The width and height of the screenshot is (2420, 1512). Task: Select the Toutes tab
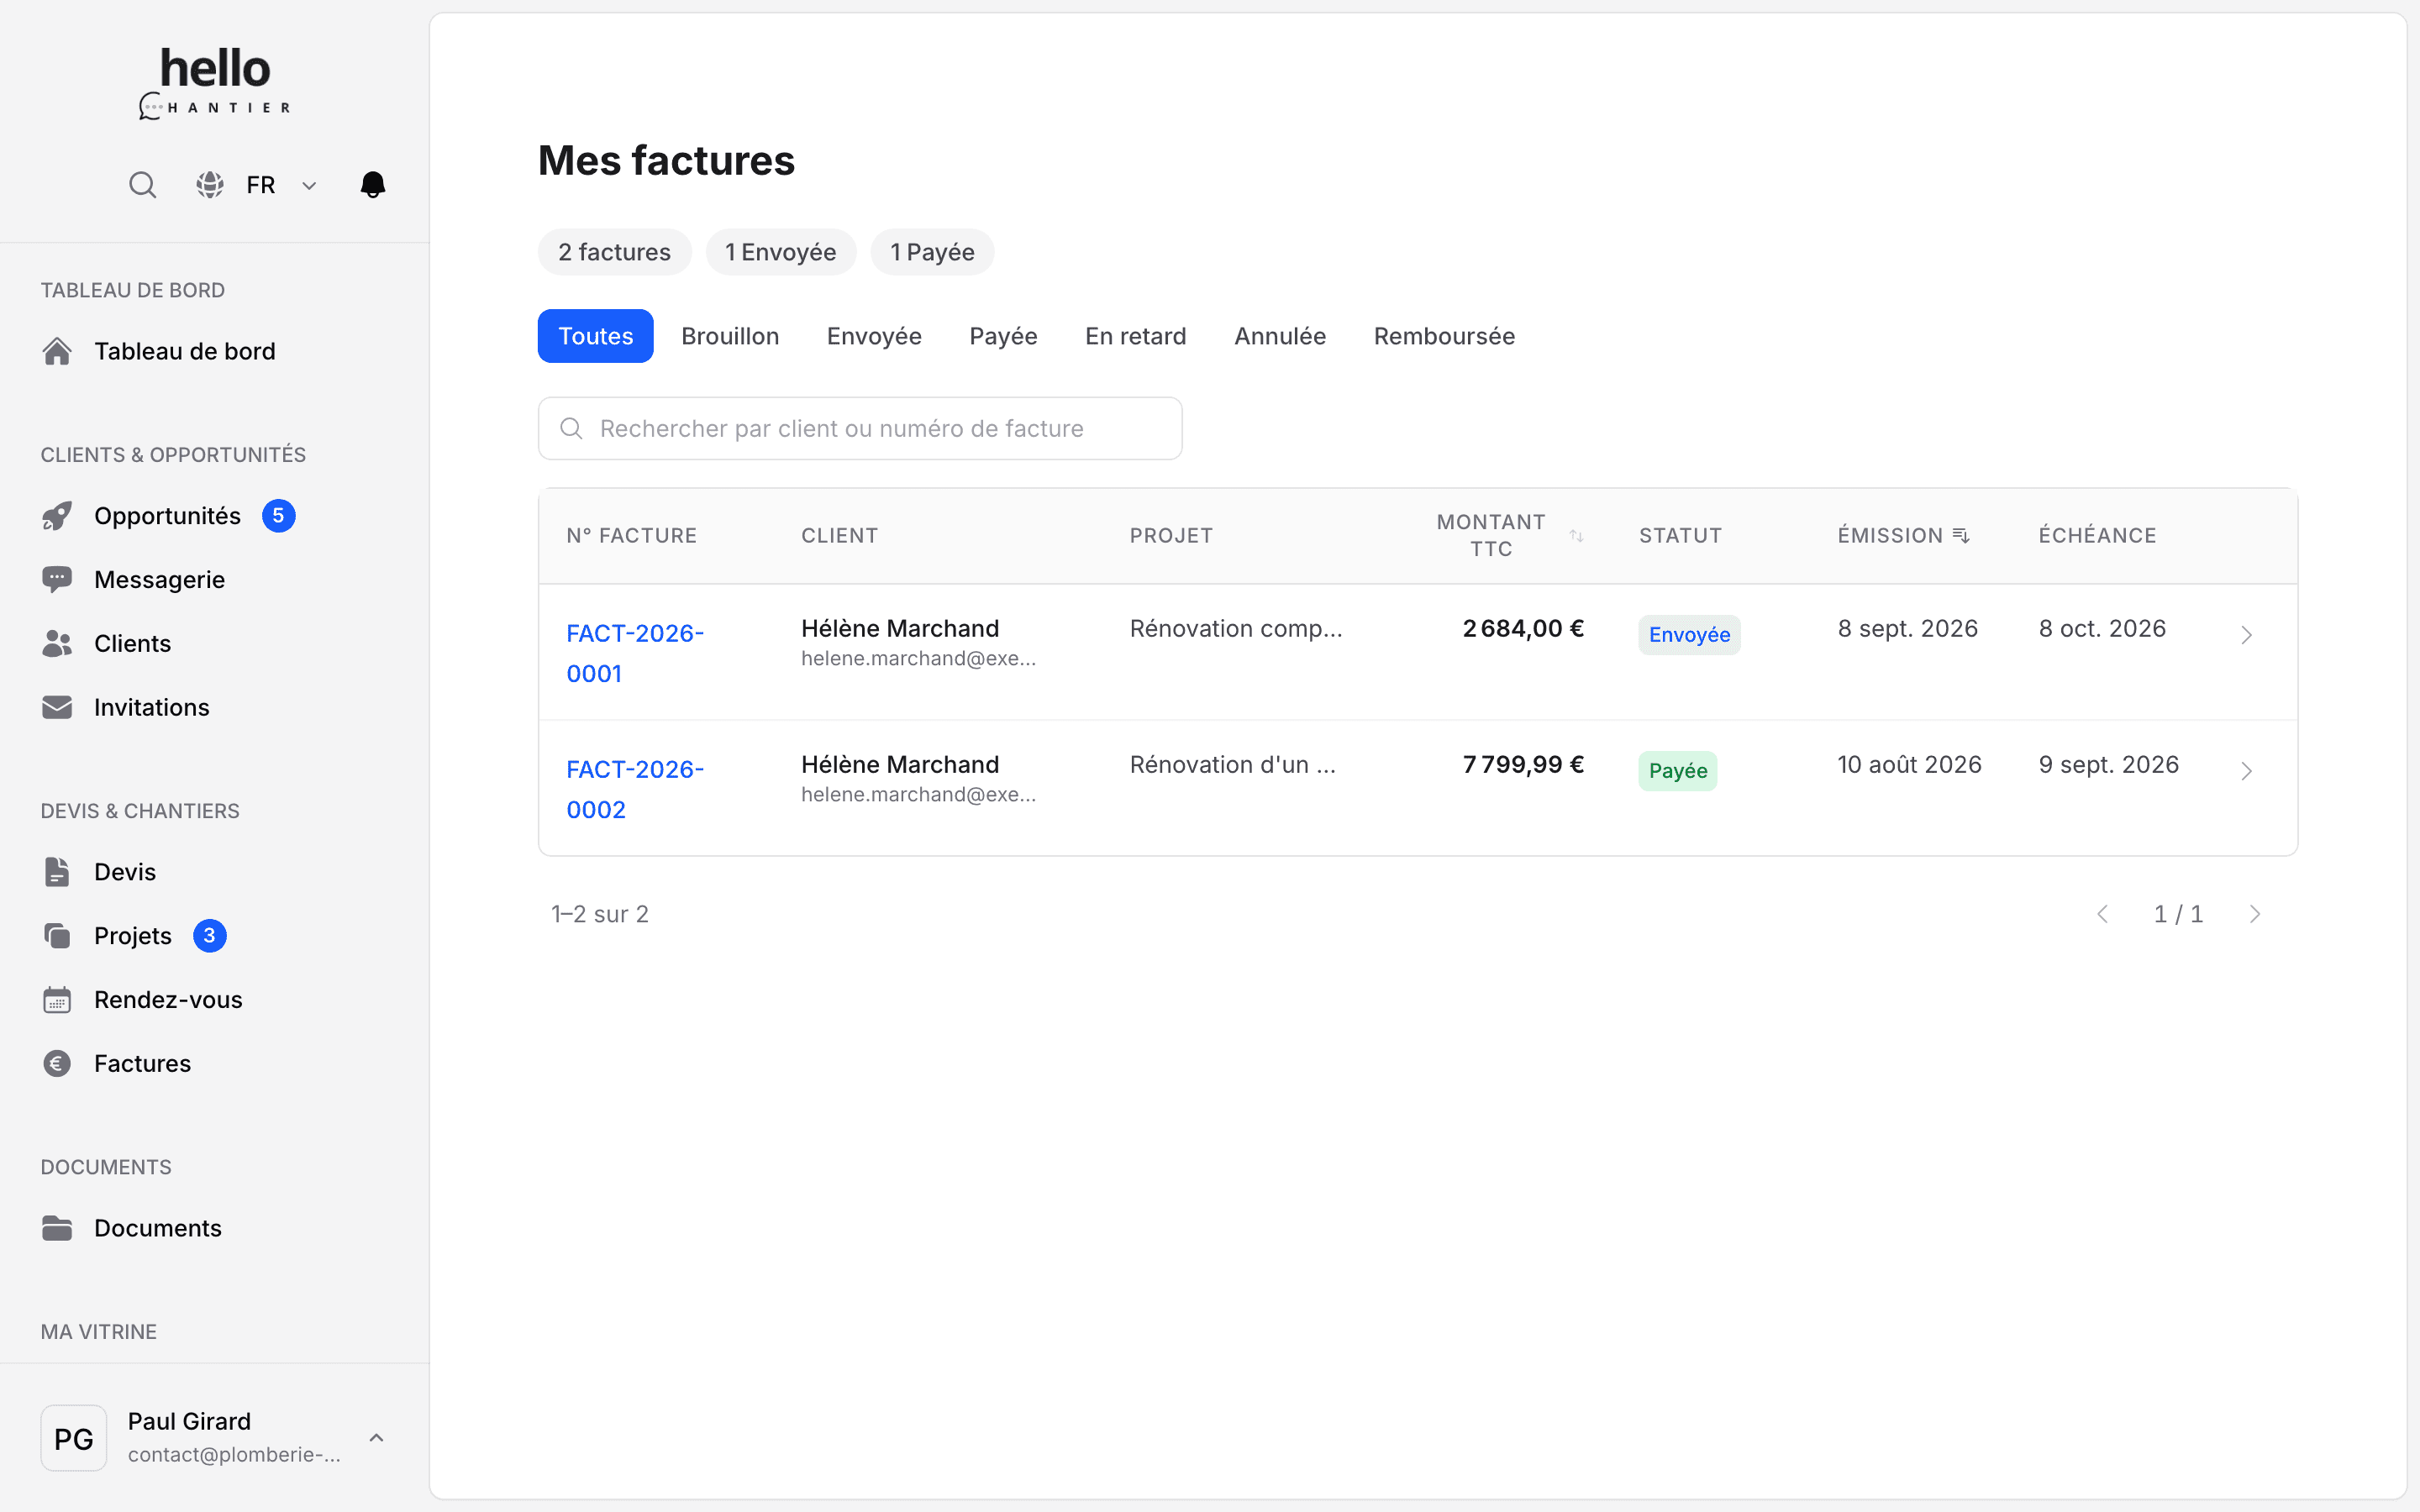(596, 336)
